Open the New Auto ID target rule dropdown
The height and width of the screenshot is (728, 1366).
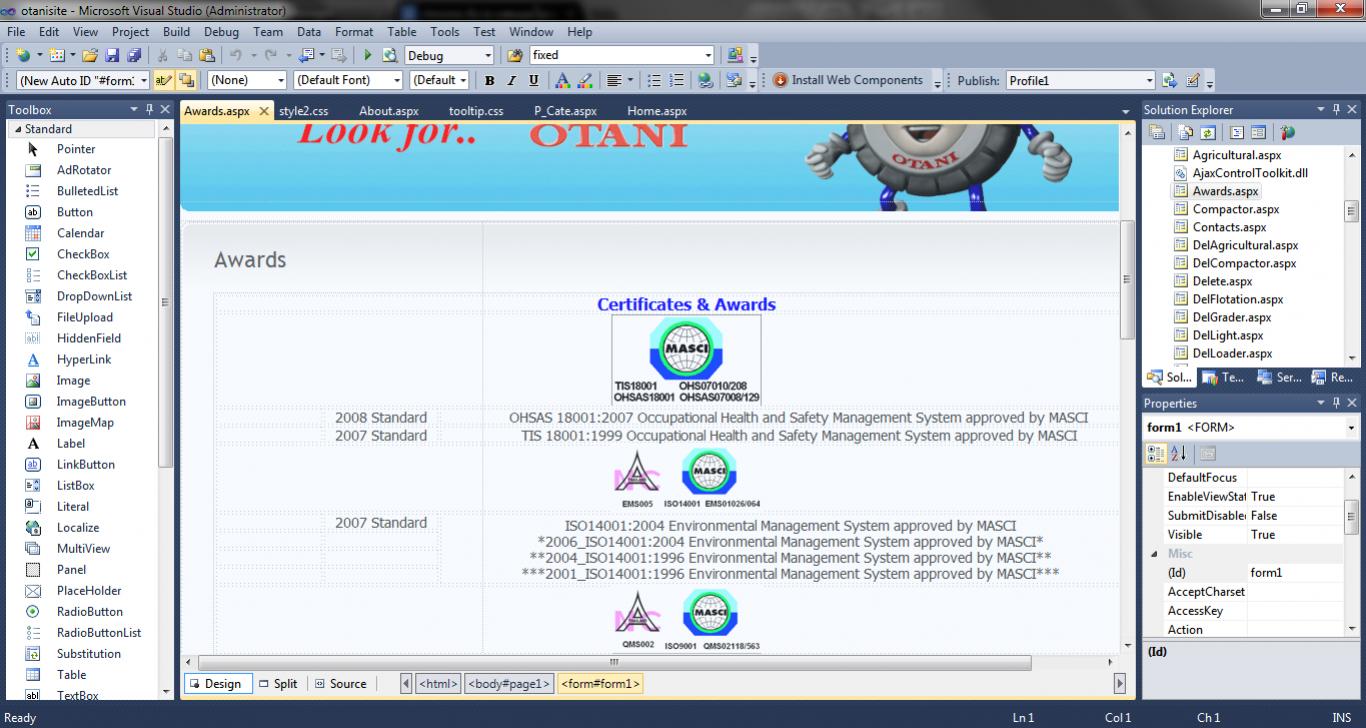click(143, 81)
